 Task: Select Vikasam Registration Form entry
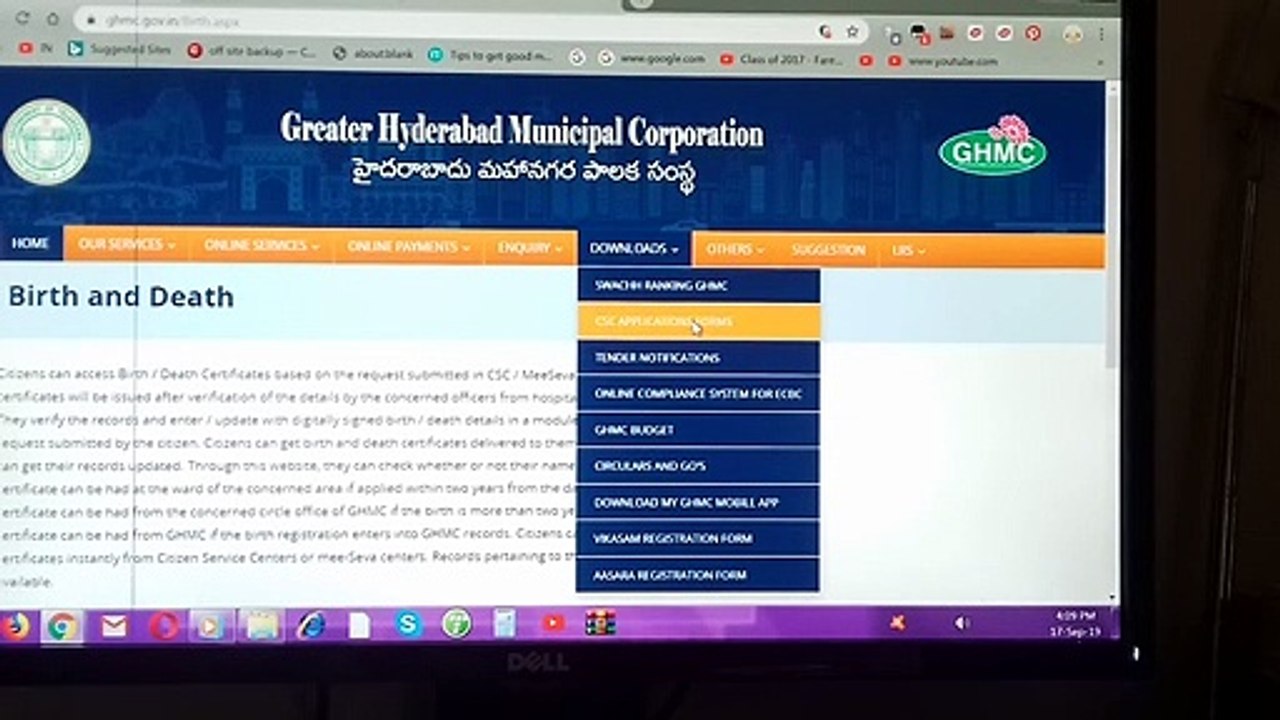(x=698, y=538)
